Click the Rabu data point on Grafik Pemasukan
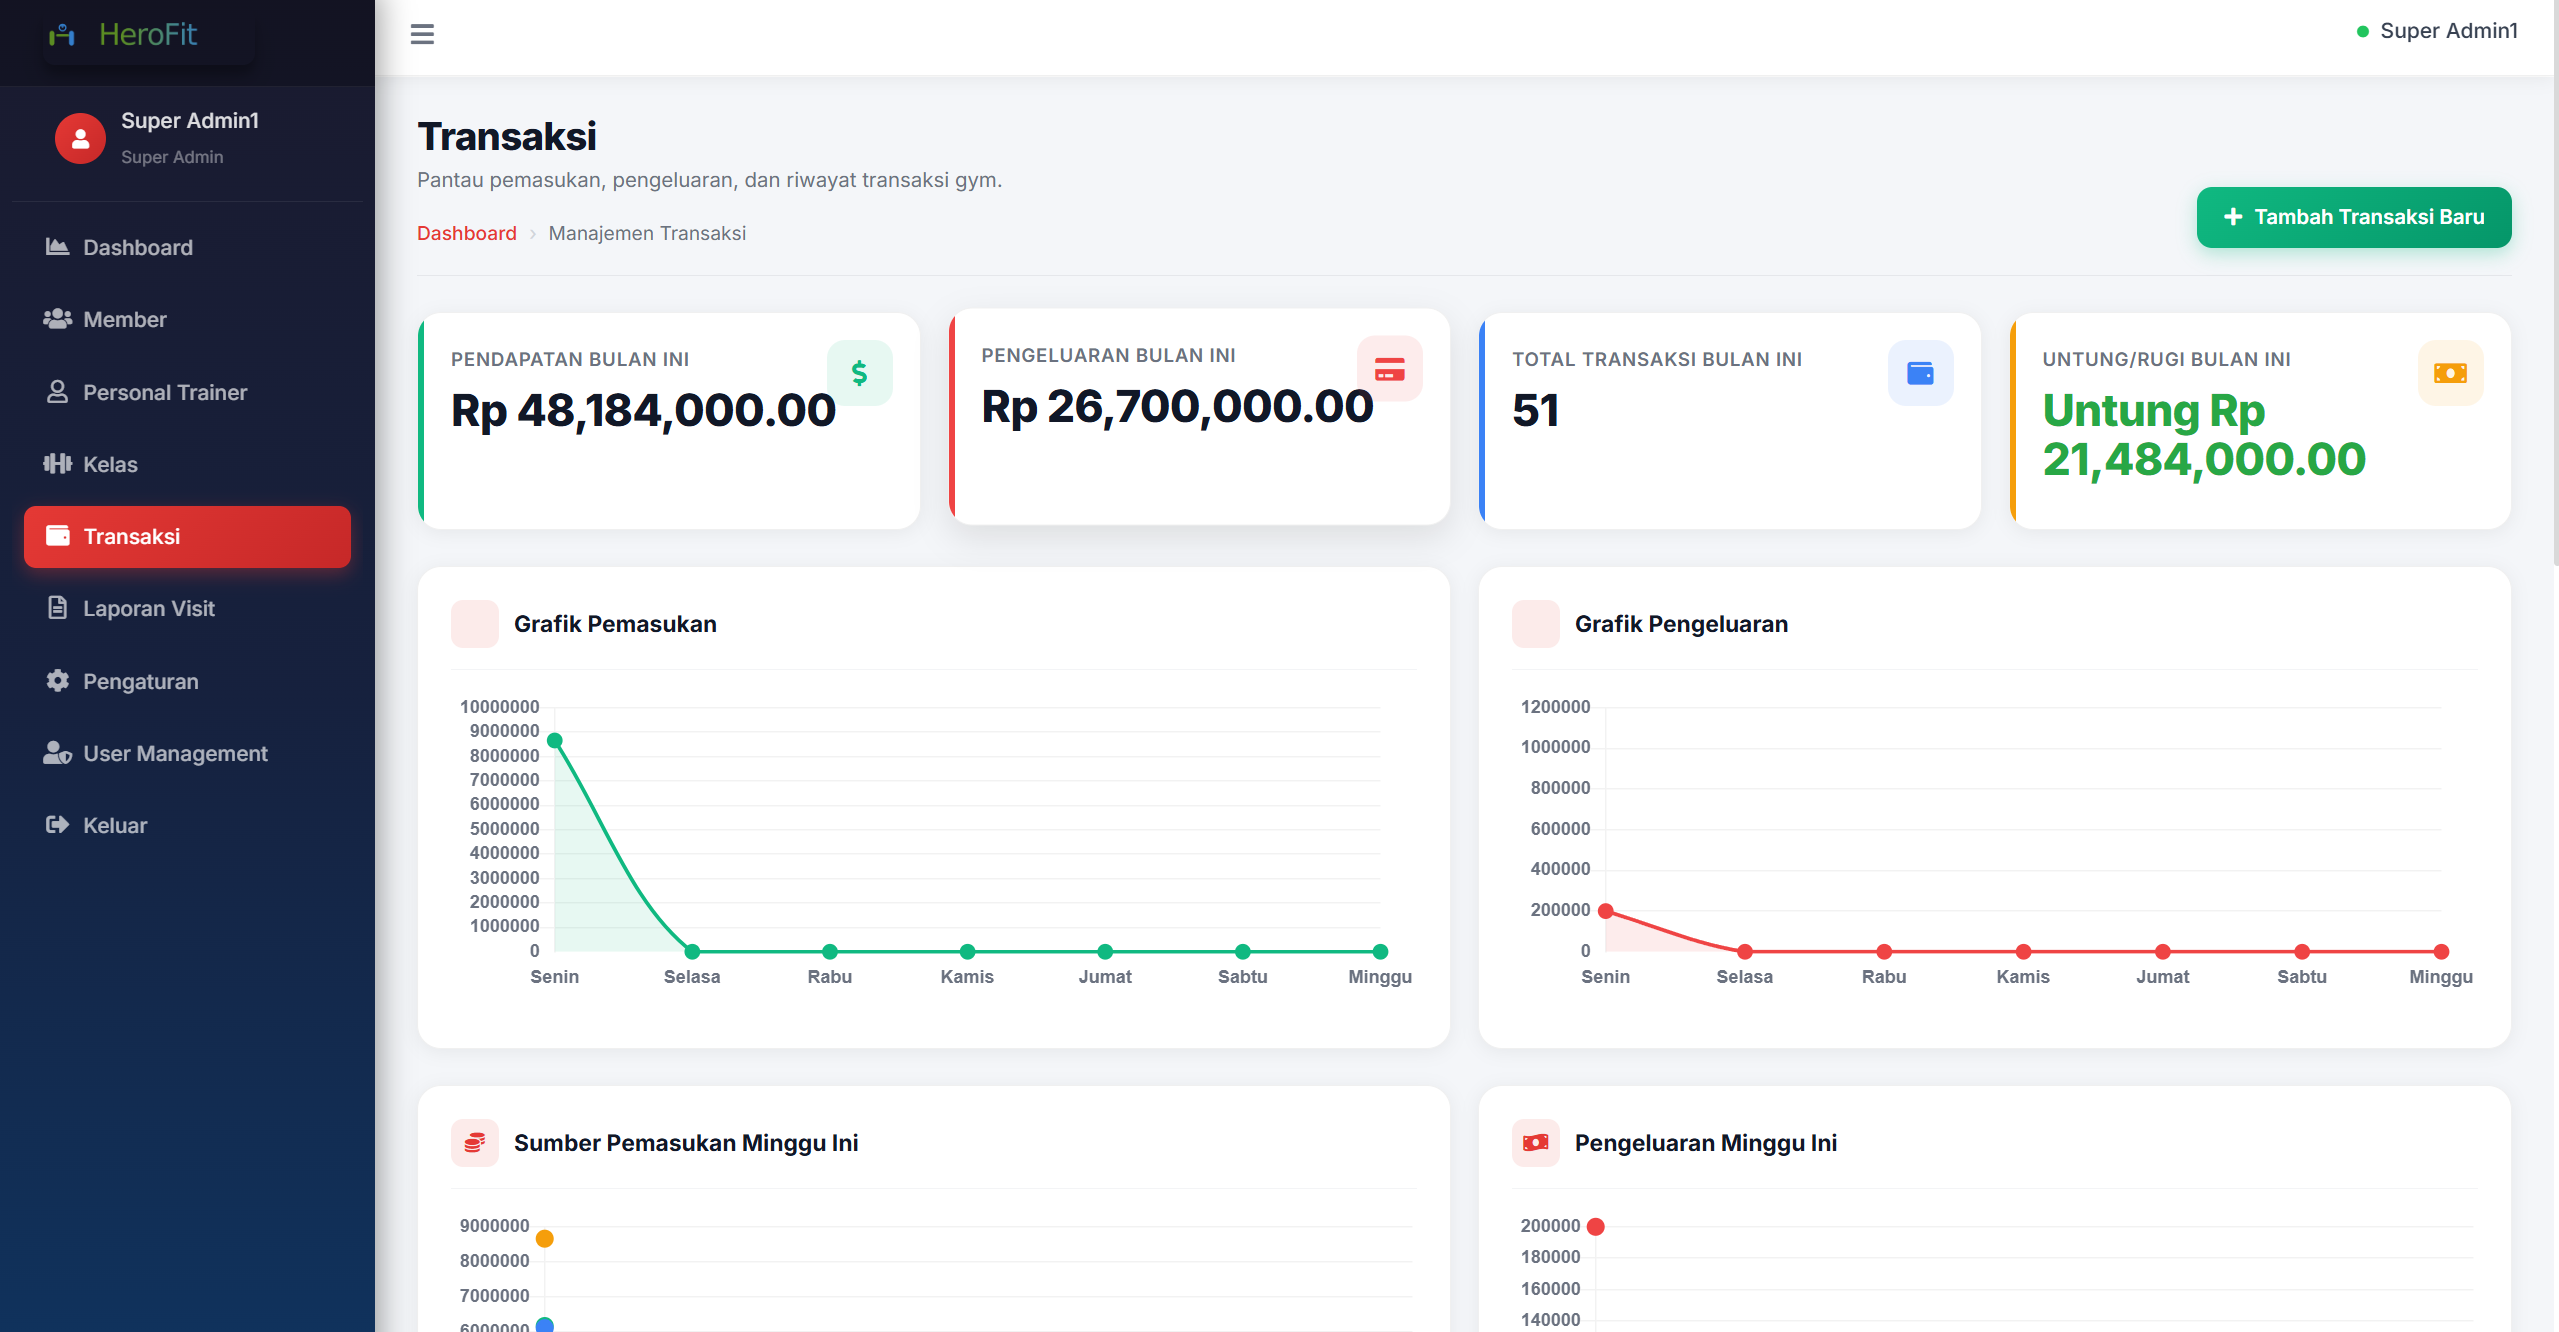 tap(829, 951)
